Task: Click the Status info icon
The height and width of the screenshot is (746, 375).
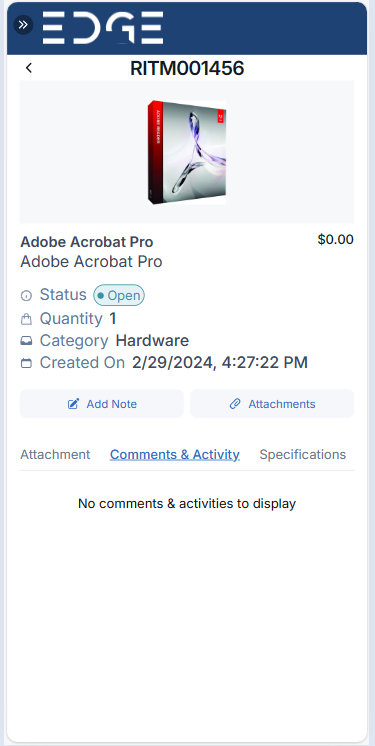Action: [x=26, y=295]
